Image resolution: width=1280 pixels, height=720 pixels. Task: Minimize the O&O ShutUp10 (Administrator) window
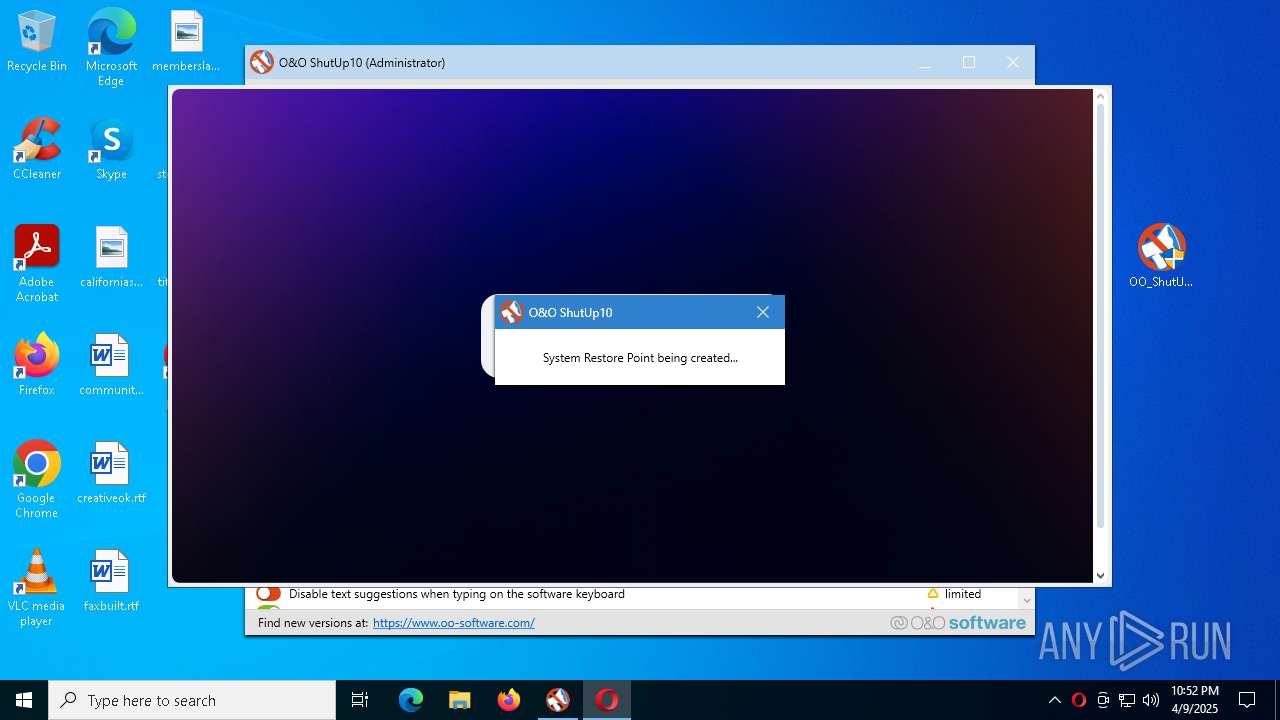(x=925, y=62)
